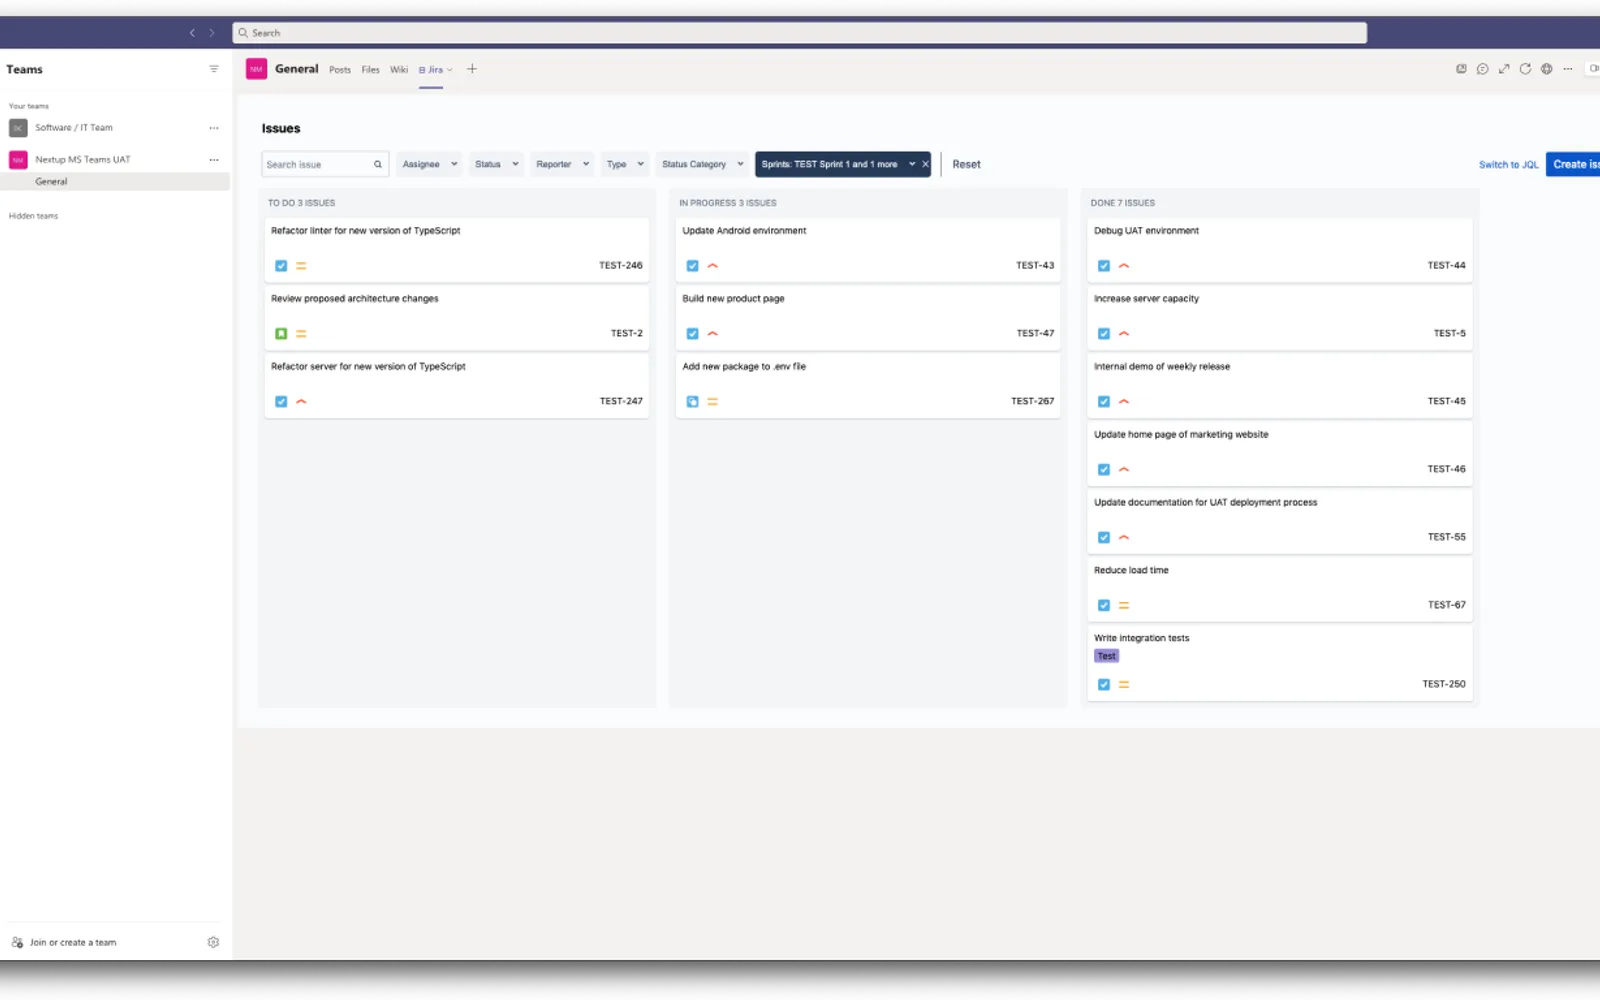Open Teams settings gear at bottom of sidebar

coord(213,942)
